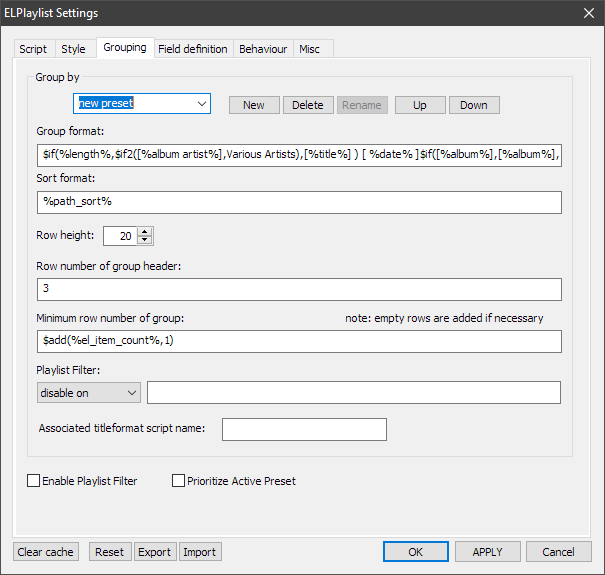
Task: Enable the Playlist Filter checkbox
Action: point(34,481)
